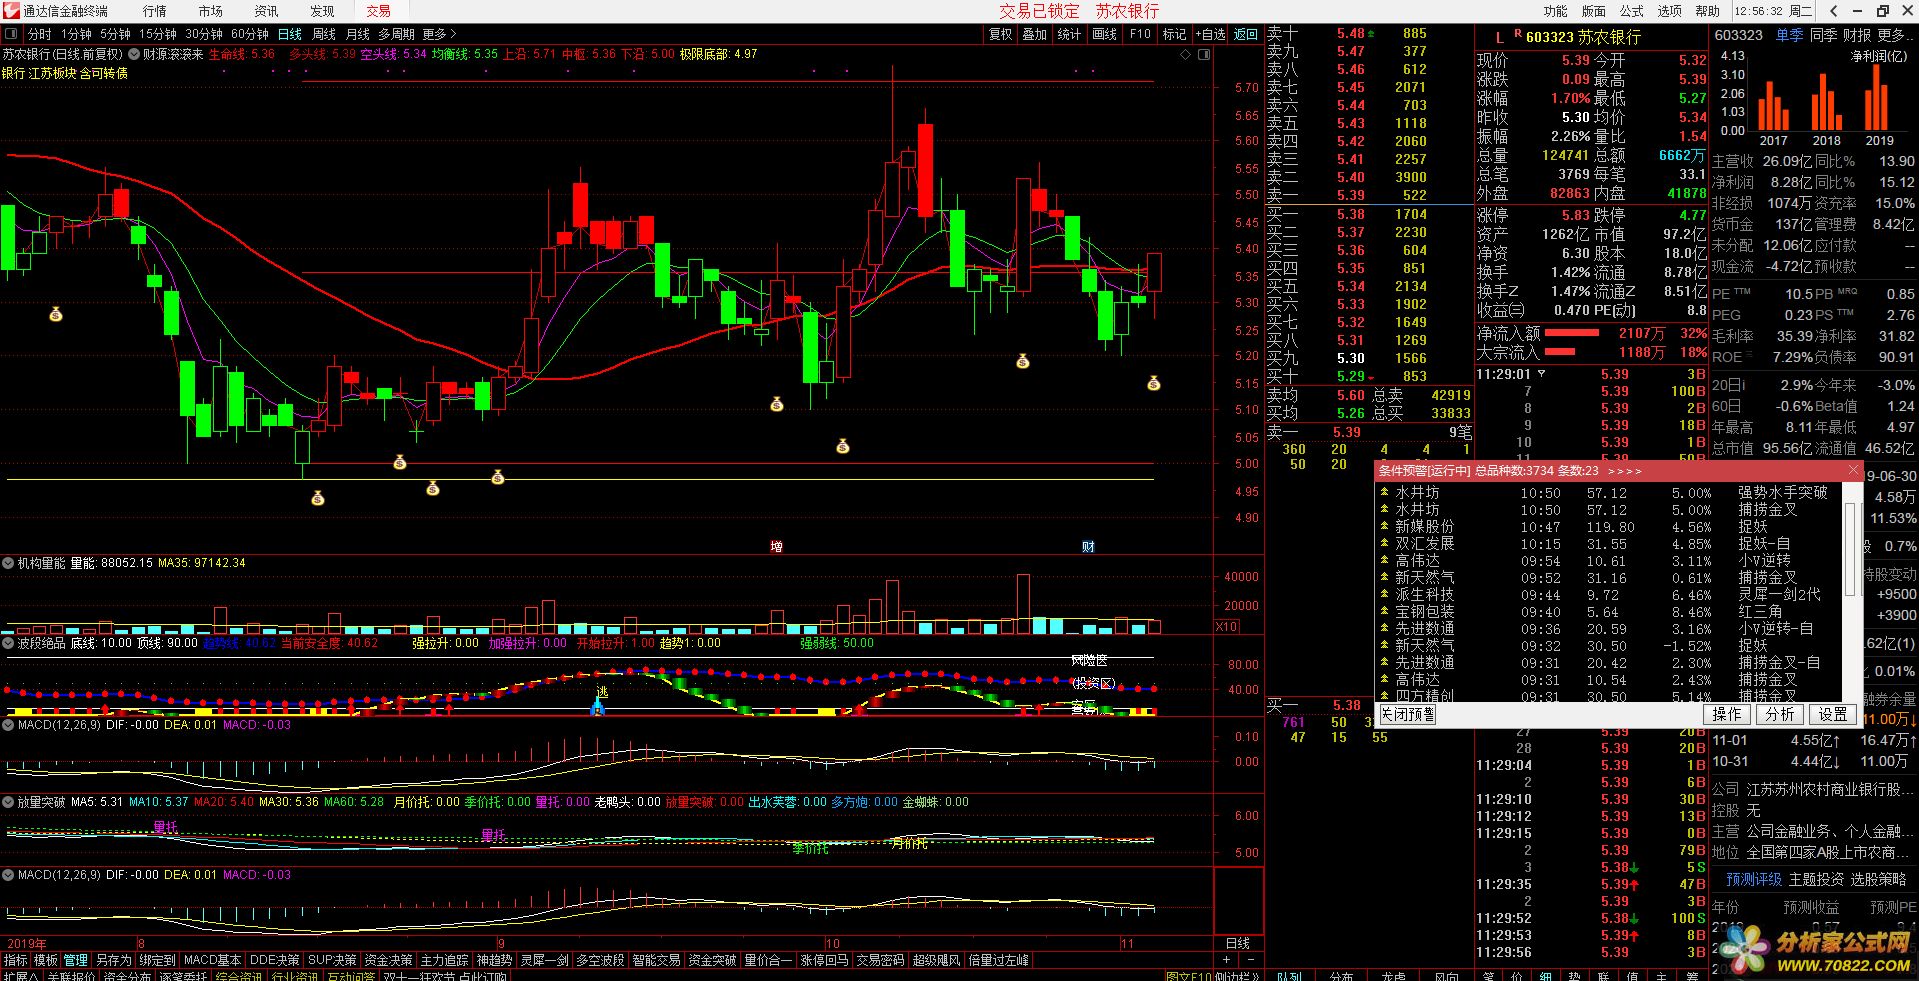The image size is (1919, 981).
Task: Click the 逃 escape signal marker
Action: (601, 691)
